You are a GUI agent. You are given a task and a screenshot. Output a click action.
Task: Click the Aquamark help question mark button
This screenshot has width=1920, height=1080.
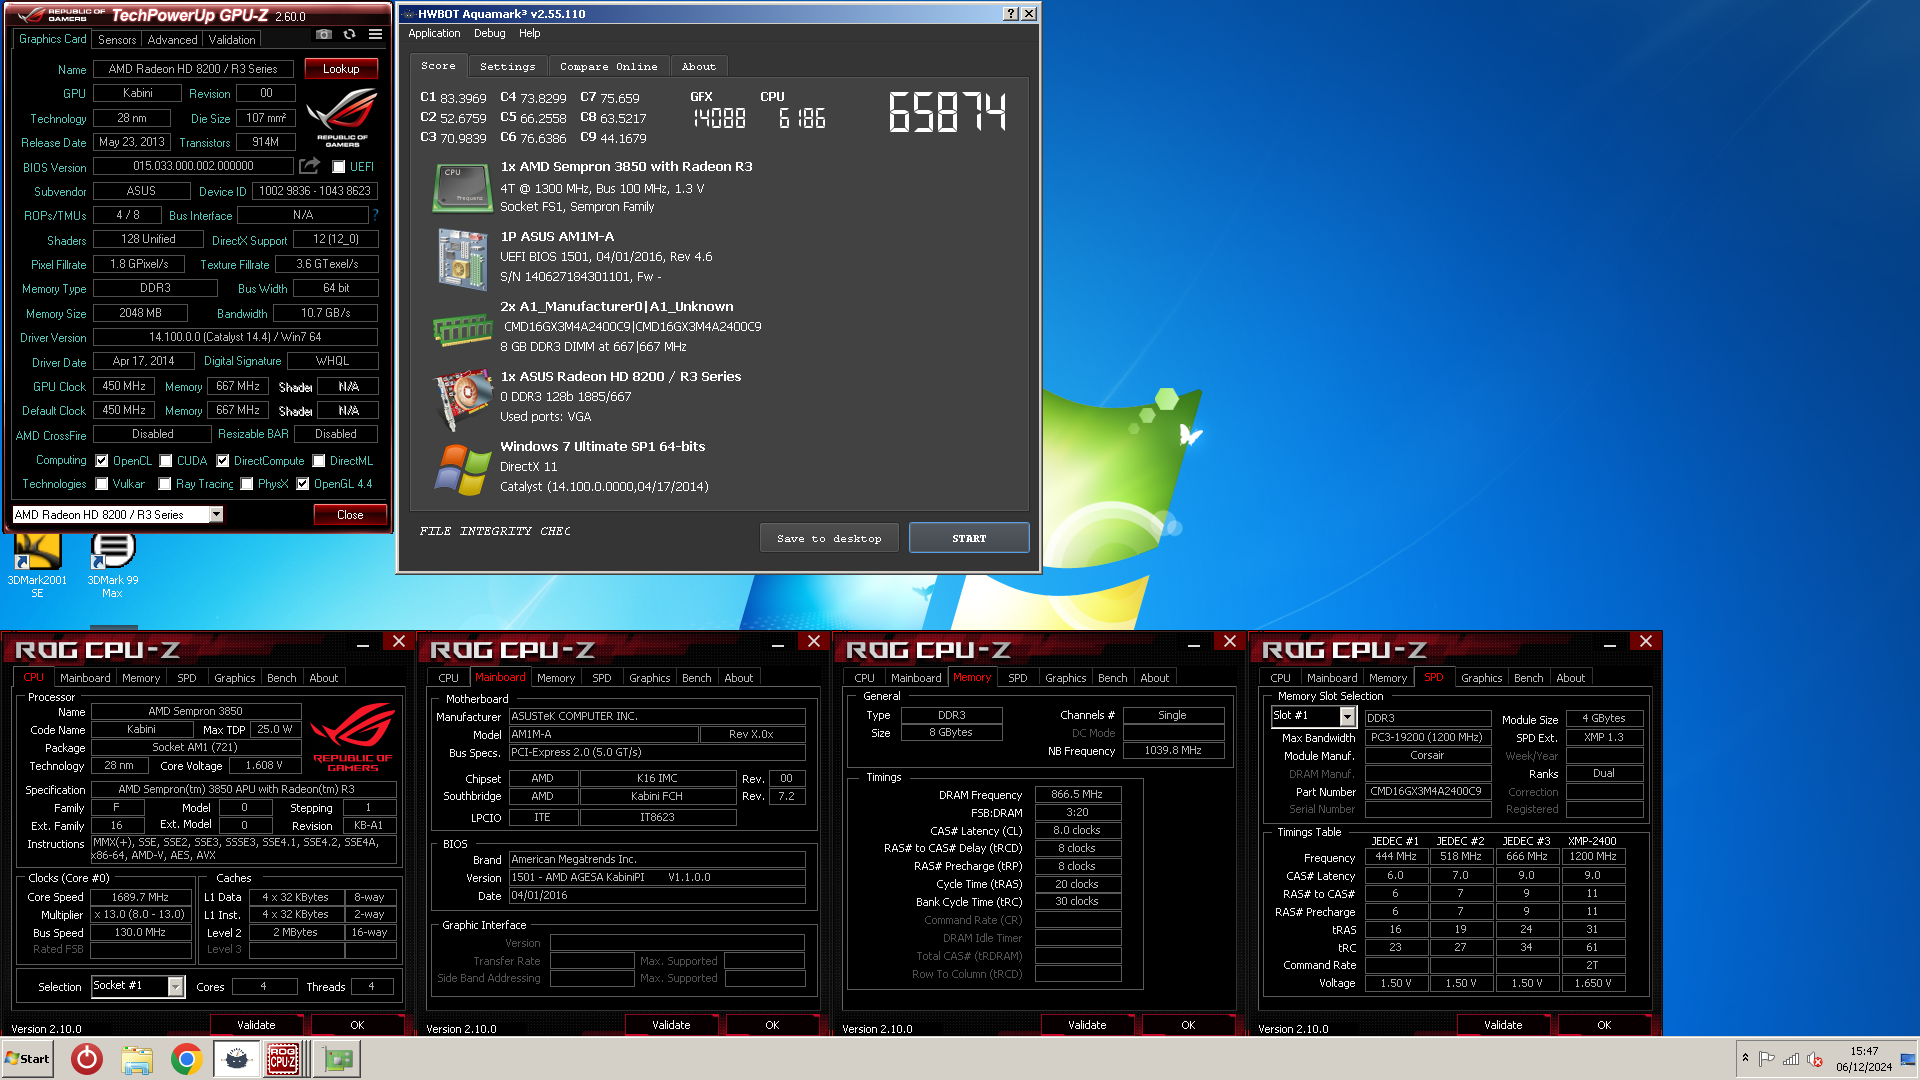(x=1011, y=14)
